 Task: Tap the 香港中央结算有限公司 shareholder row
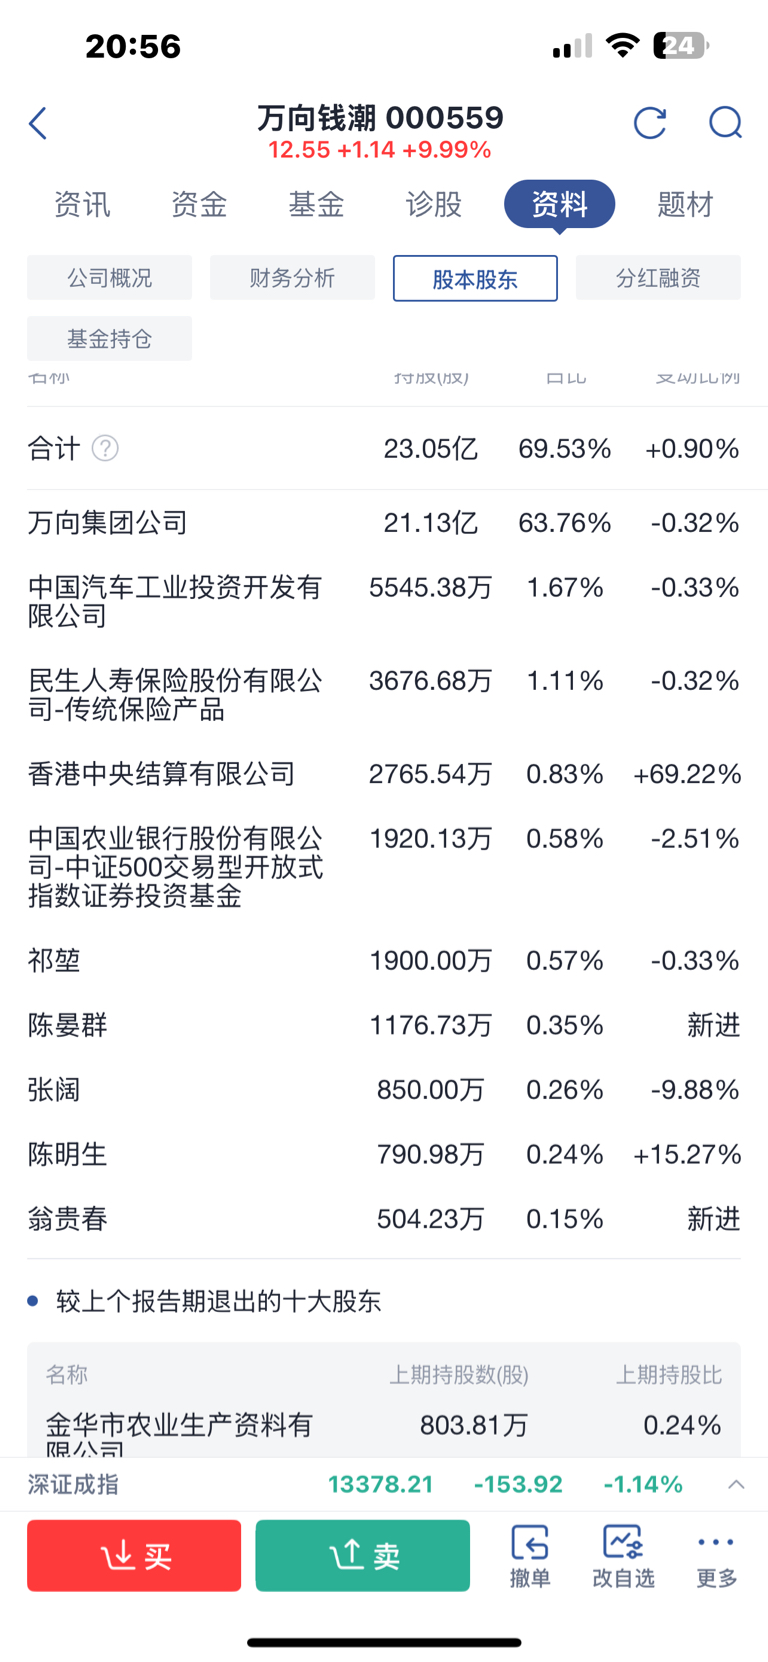384,774
